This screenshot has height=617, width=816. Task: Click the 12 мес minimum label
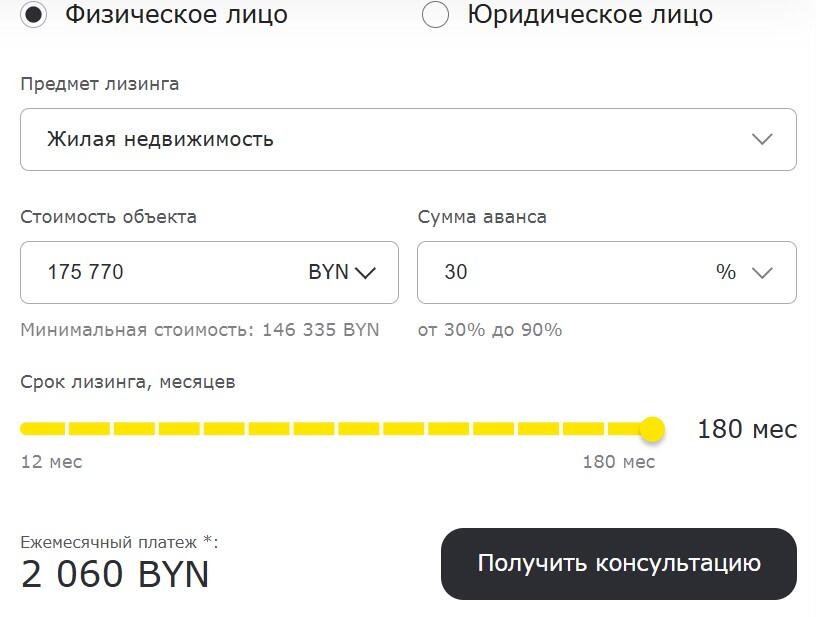pos(51,462)
